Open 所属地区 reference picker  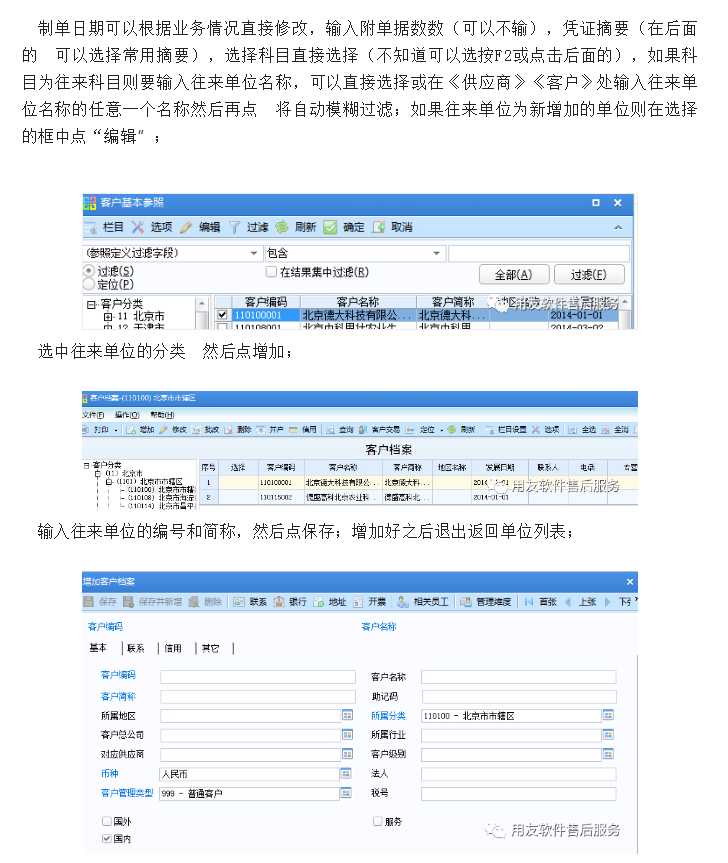[x=347, y=715]
